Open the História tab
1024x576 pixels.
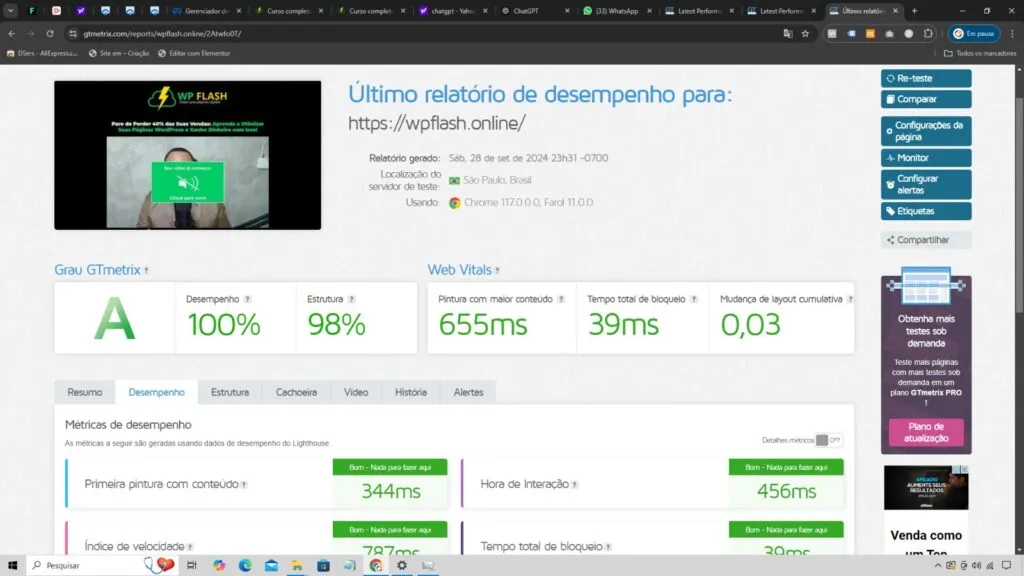[x=411, y=392]
